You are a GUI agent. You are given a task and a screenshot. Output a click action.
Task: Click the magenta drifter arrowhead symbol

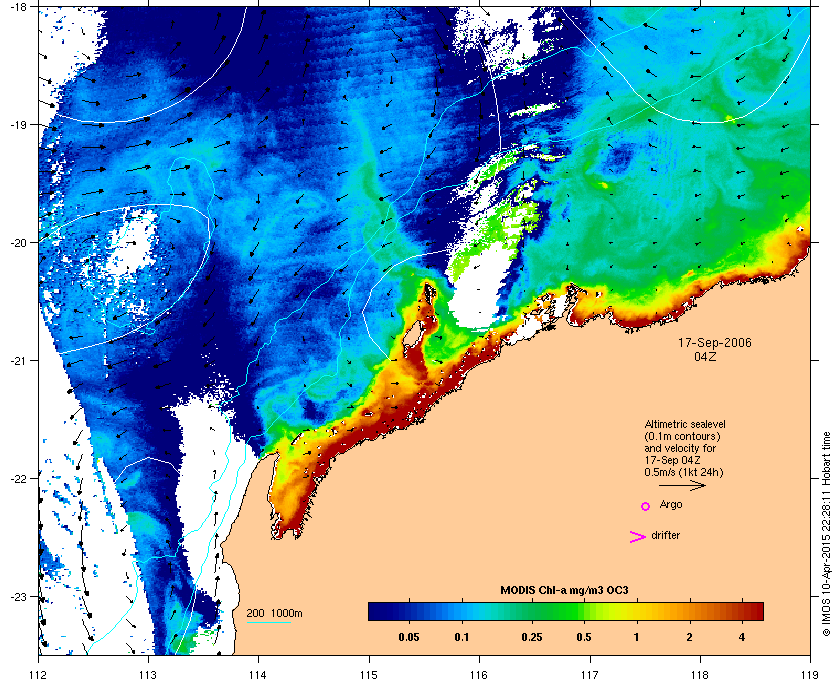tap(638, 537)
